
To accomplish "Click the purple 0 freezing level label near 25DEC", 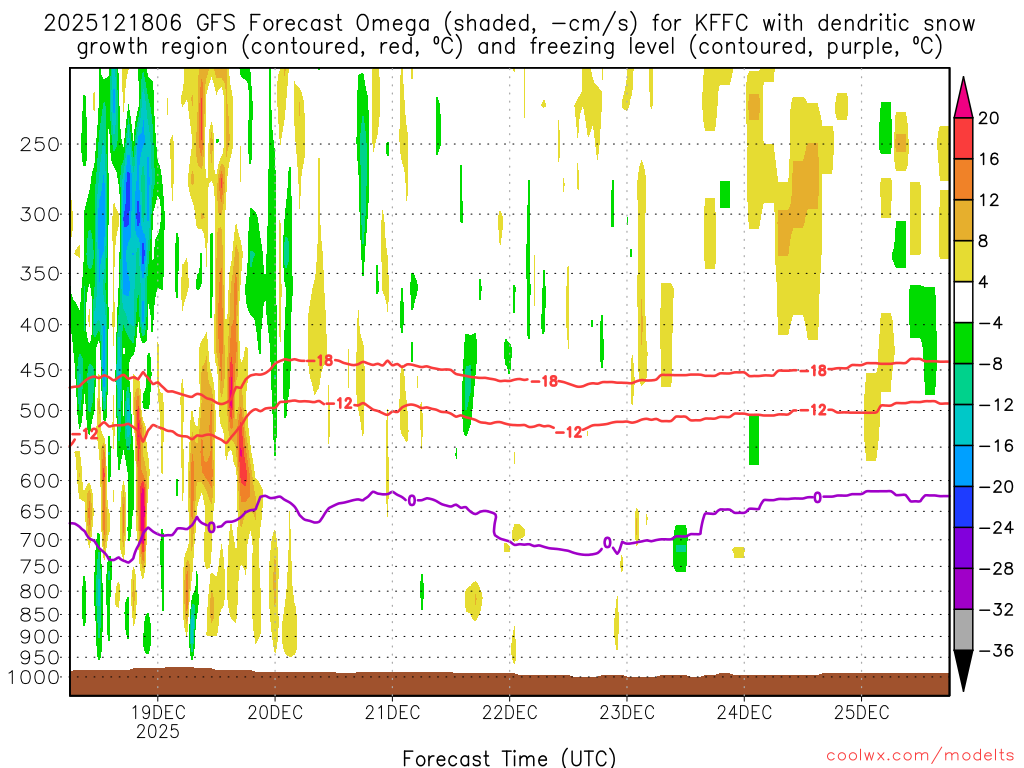I will (817, 498).
